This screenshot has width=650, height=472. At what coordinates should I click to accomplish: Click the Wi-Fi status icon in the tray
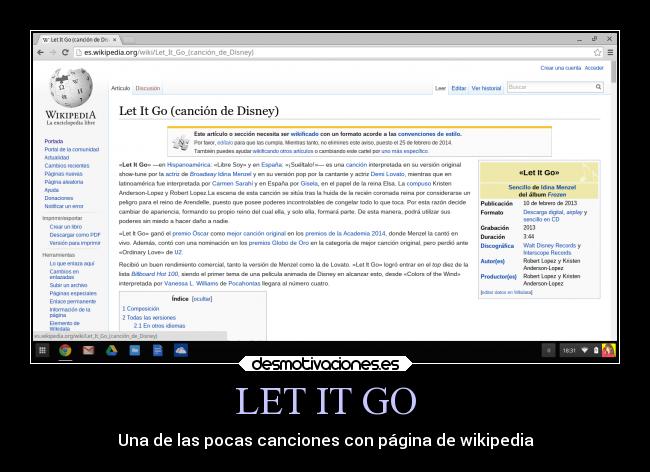tap(585, 351)
